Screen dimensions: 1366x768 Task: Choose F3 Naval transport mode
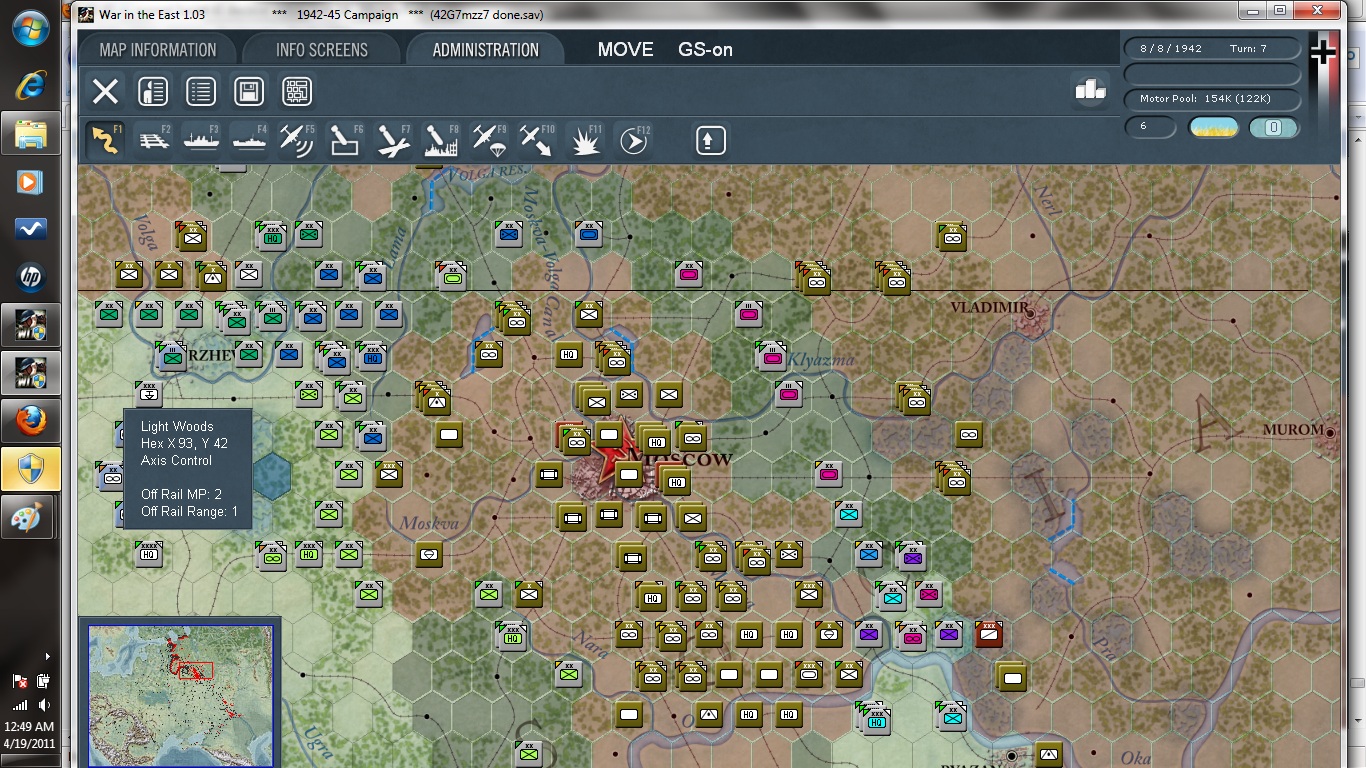[201, 140]
